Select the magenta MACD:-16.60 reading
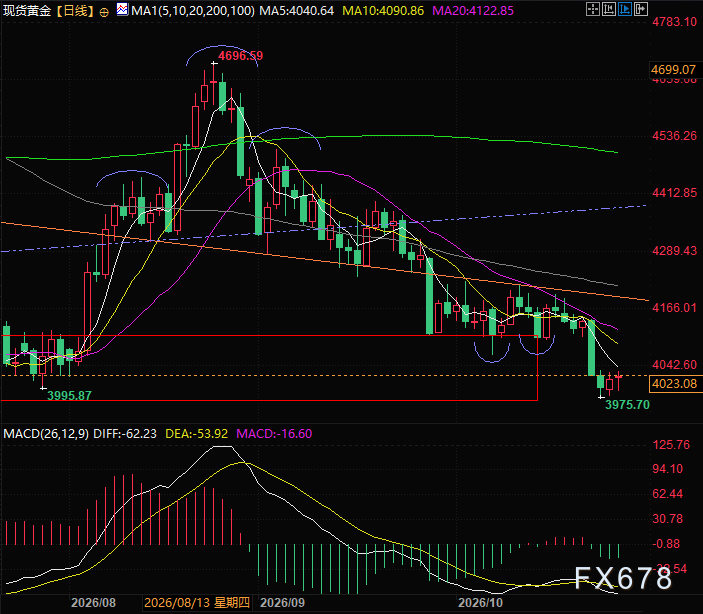703x614 pixels. point(274,434)
